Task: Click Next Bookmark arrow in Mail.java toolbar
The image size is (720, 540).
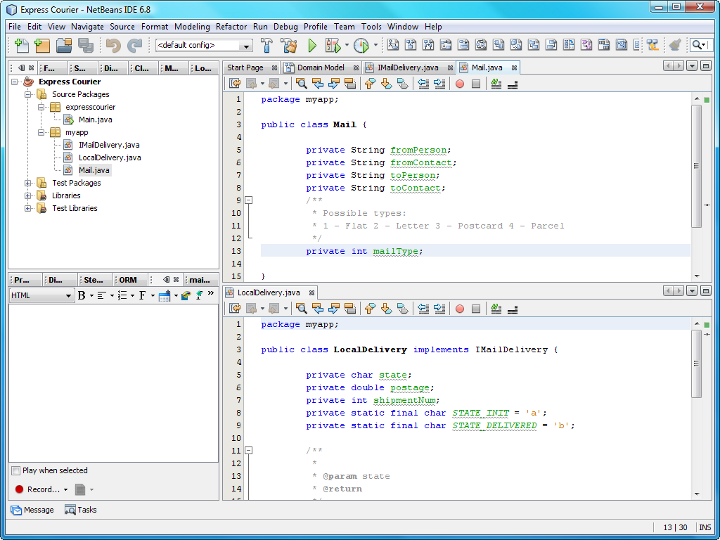Action: (x=387, y=84)
